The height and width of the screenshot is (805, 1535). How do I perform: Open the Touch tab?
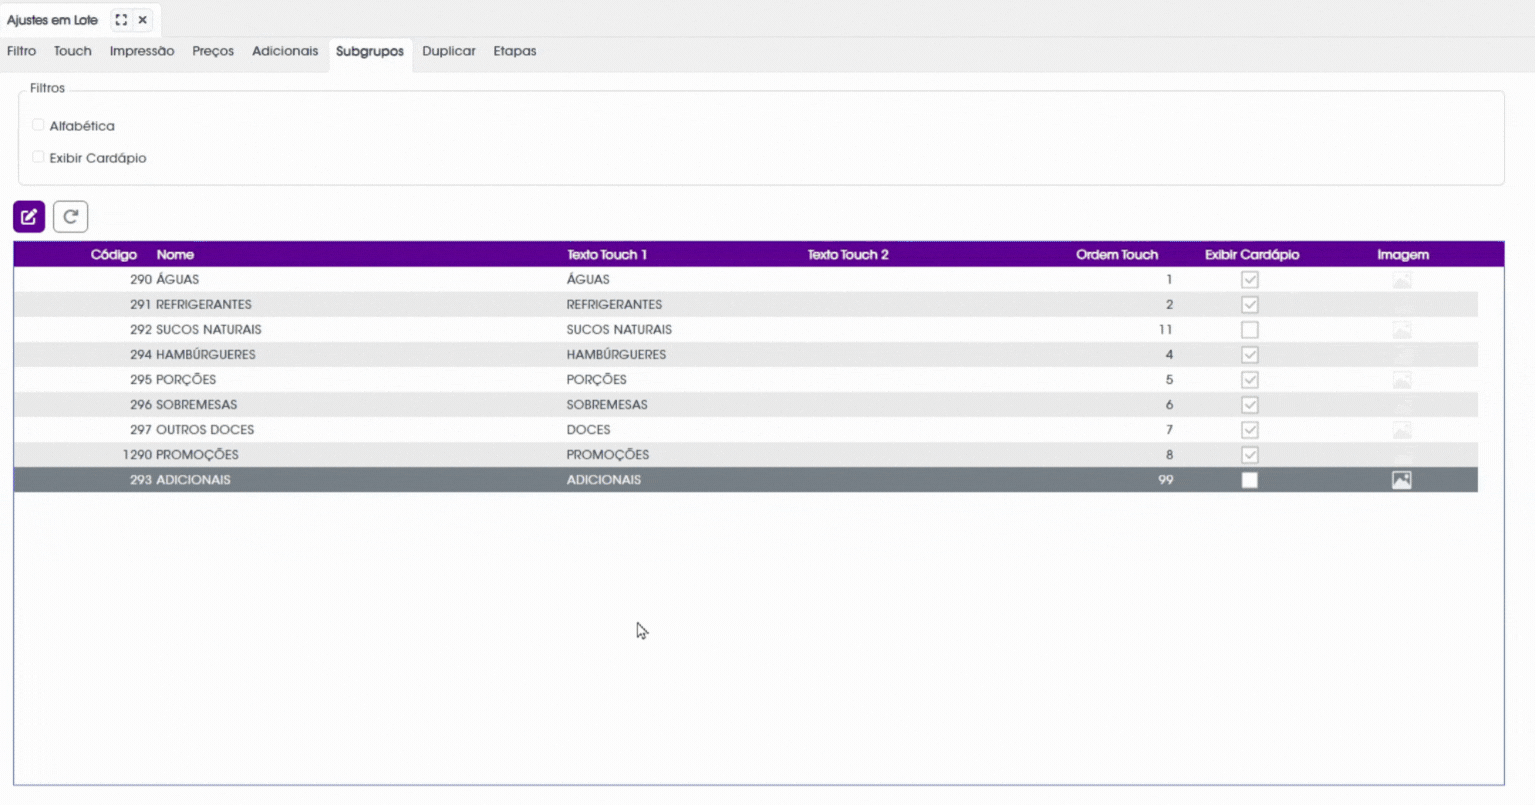click(x=73, y=51)
